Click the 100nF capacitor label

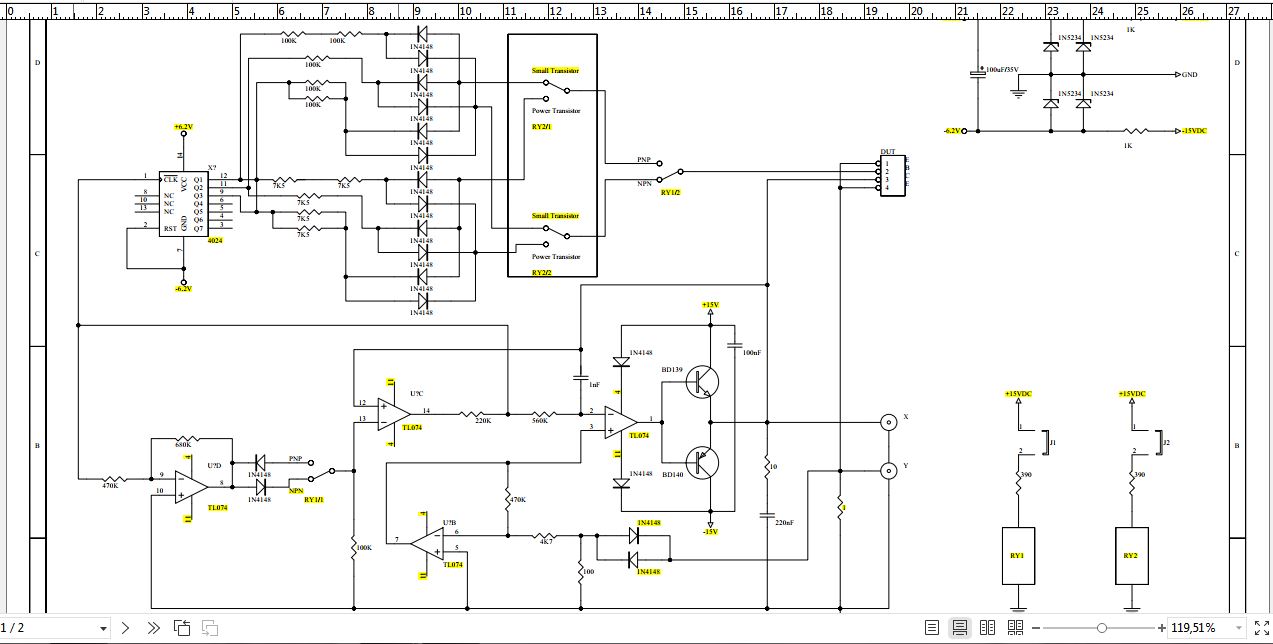point(751,353)
